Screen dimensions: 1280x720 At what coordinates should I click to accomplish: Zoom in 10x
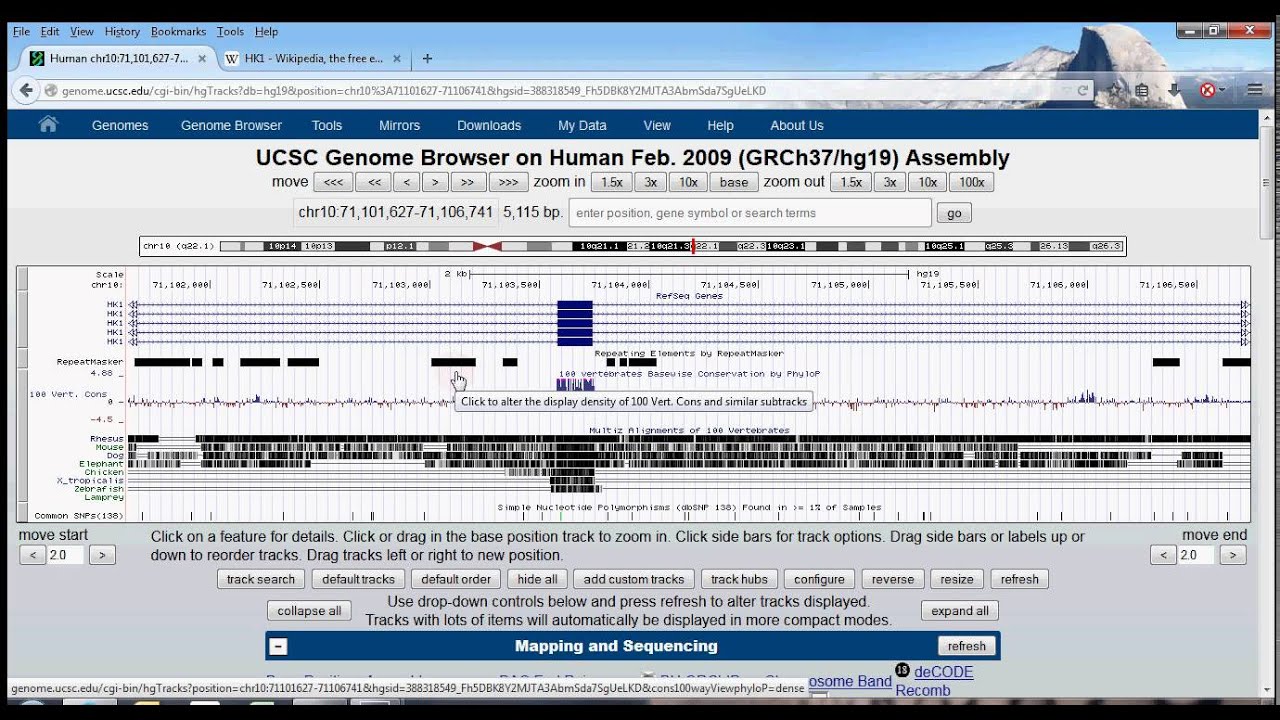pos(689,182)
